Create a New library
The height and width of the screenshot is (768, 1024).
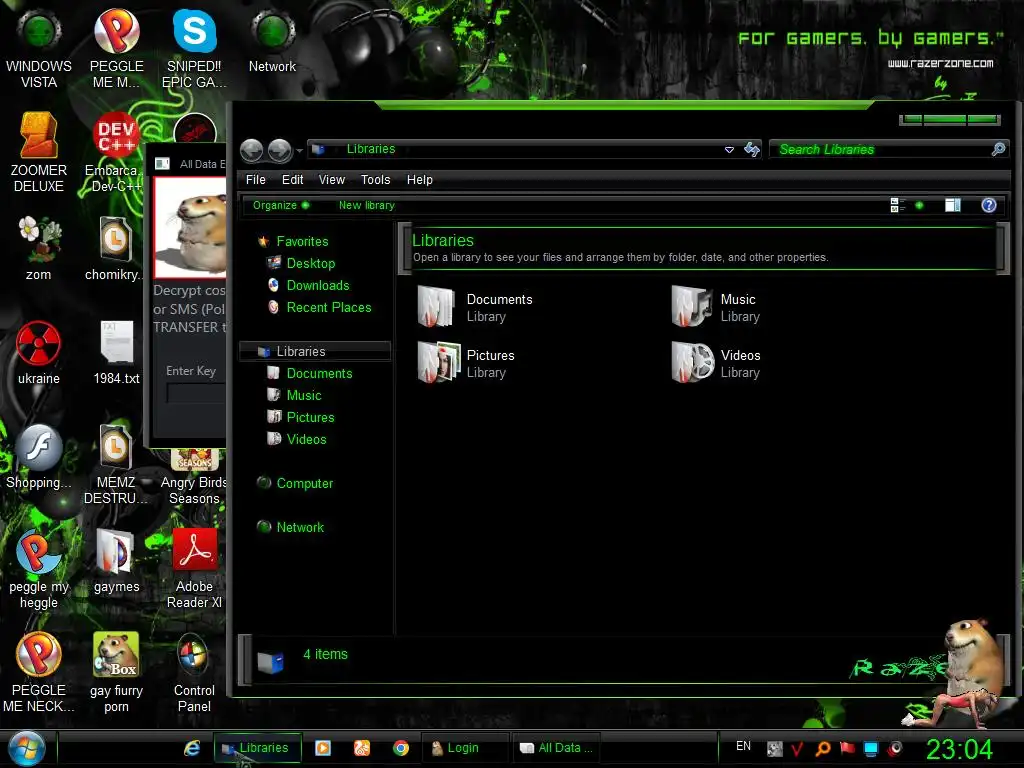click(366, 205)
